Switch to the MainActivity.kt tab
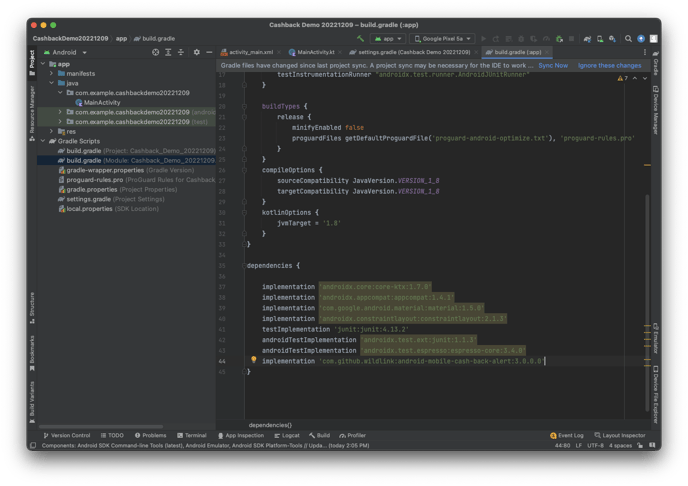This screenshot has height=486, width=688. pos(316,52)
